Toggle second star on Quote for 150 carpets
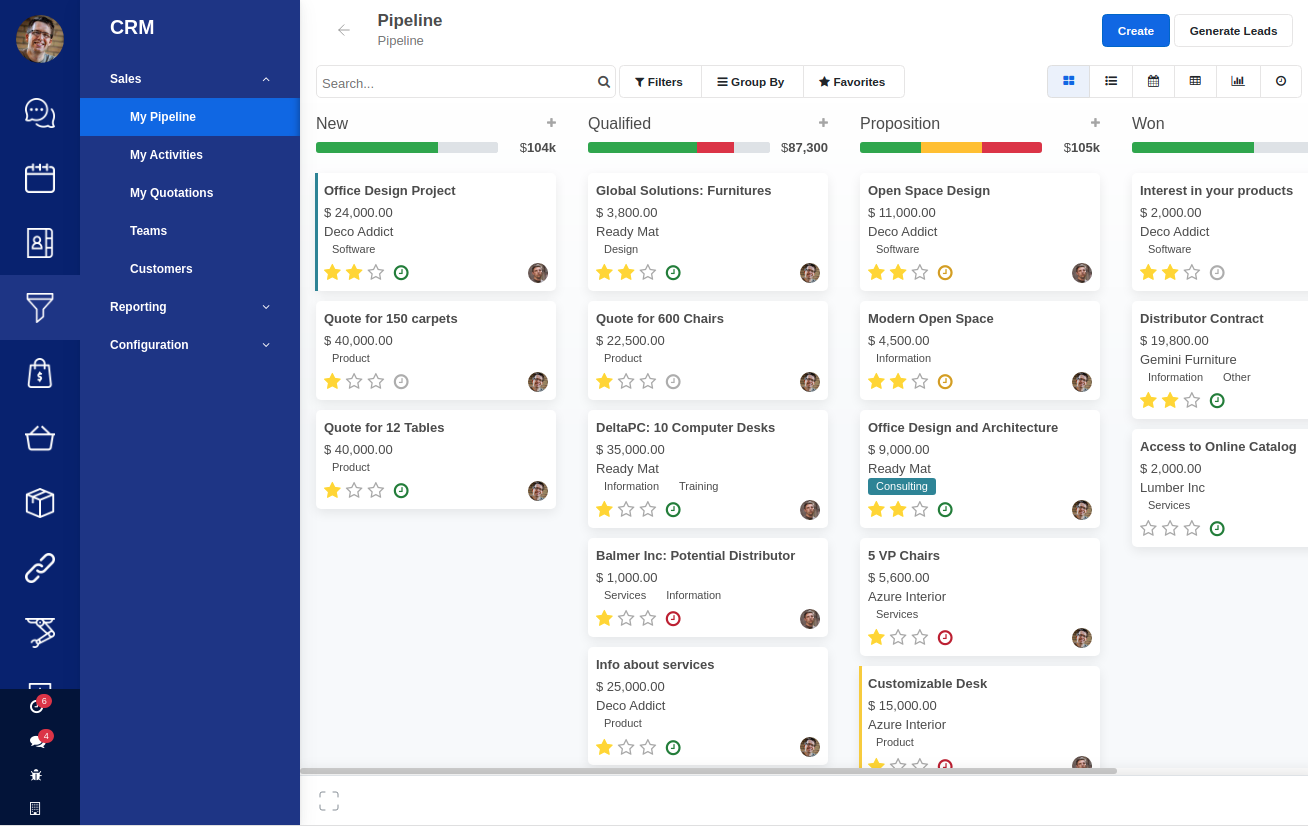This screenshot has height=826, width=1308. tap(354, 381)
